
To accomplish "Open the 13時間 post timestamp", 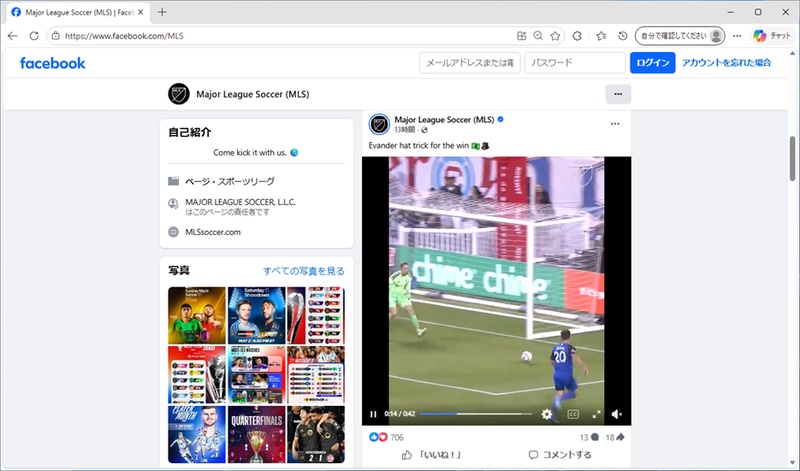I will (404, 130).
